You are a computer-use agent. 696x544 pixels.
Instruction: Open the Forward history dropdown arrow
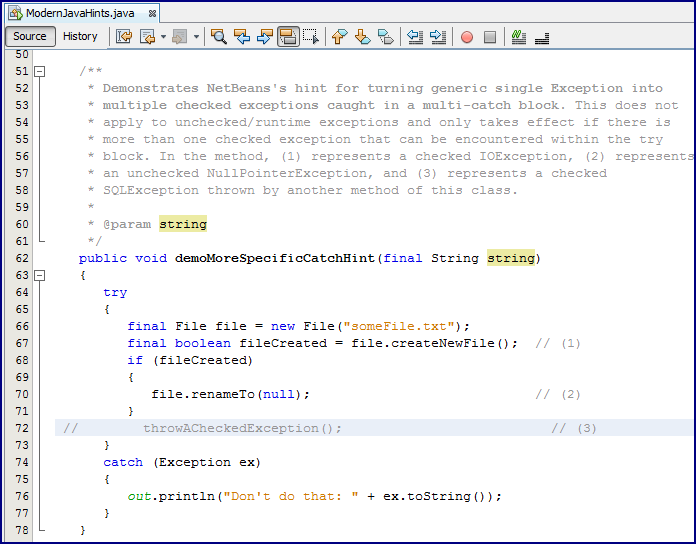(196, 36)
